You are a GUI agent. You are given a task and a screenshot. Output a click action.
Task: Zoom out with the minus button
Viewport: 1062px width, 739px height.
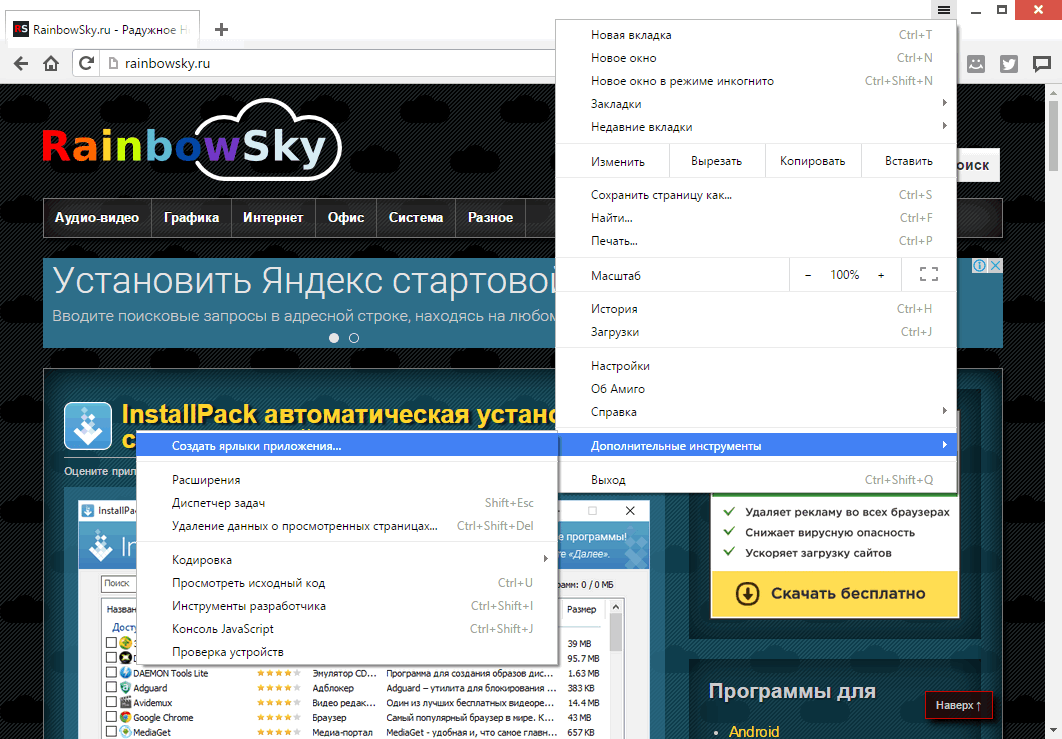tap(808, 275)
